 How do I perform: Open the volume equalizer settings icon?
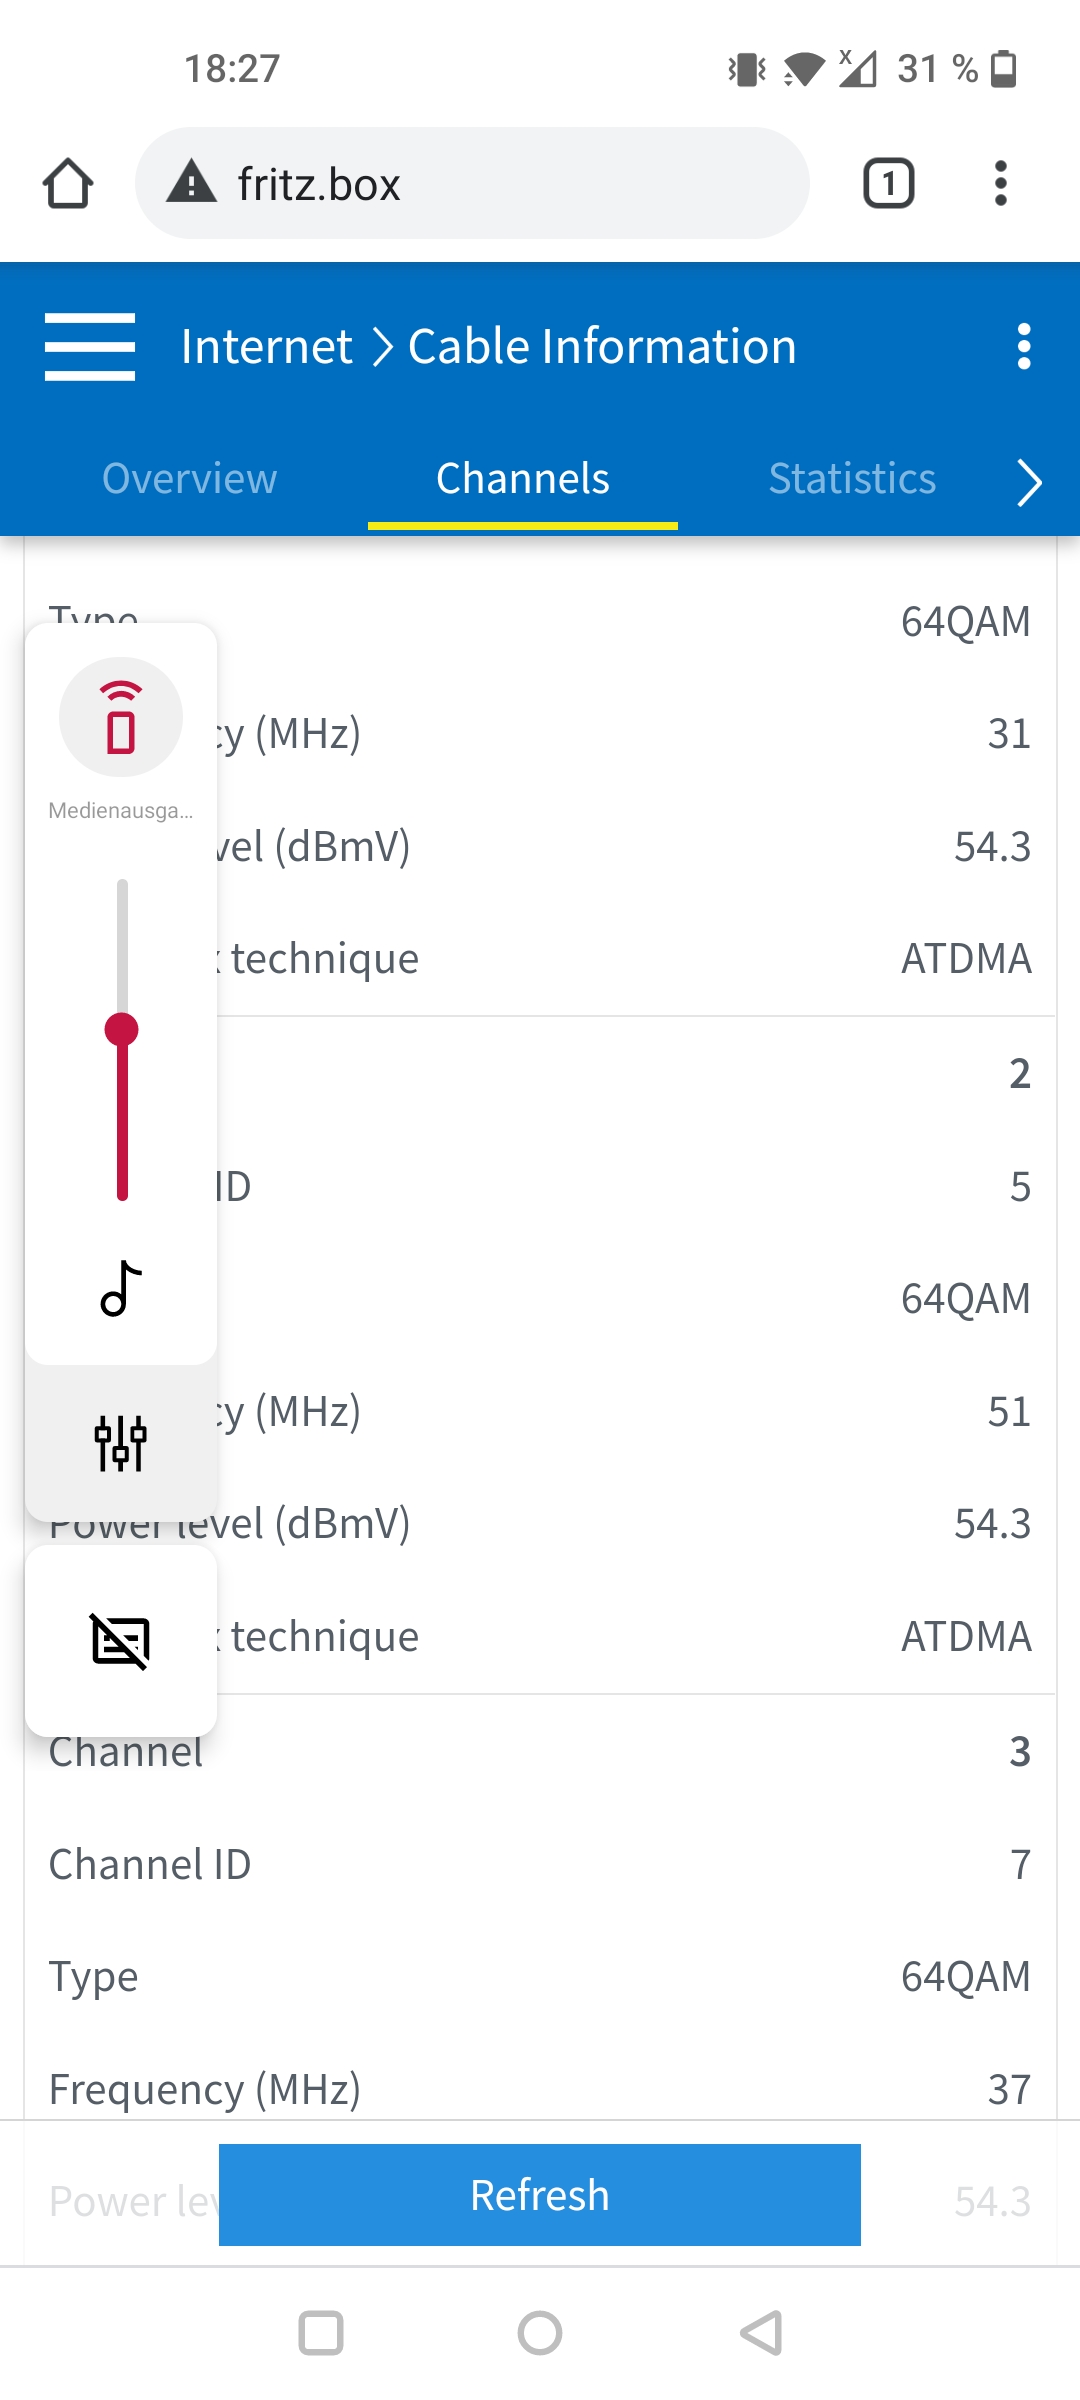coord(121,1443)
